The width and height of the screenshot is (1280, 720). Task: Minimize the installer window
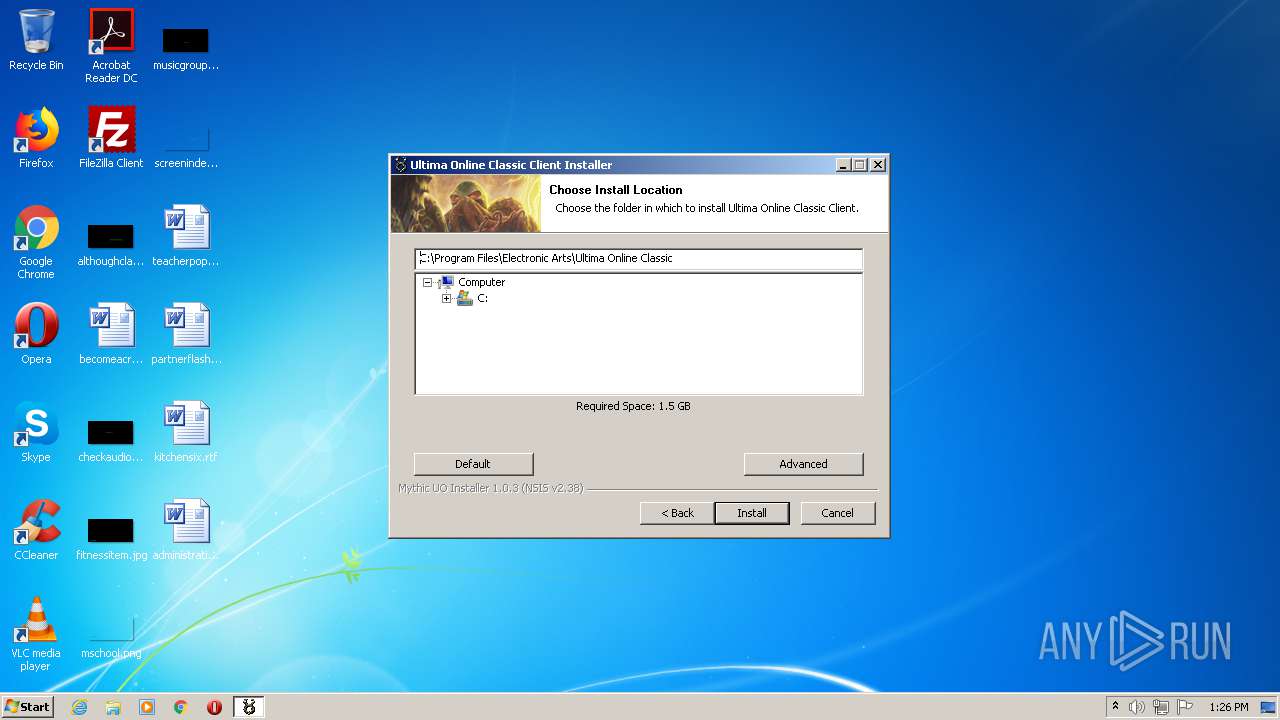[843, 165]
